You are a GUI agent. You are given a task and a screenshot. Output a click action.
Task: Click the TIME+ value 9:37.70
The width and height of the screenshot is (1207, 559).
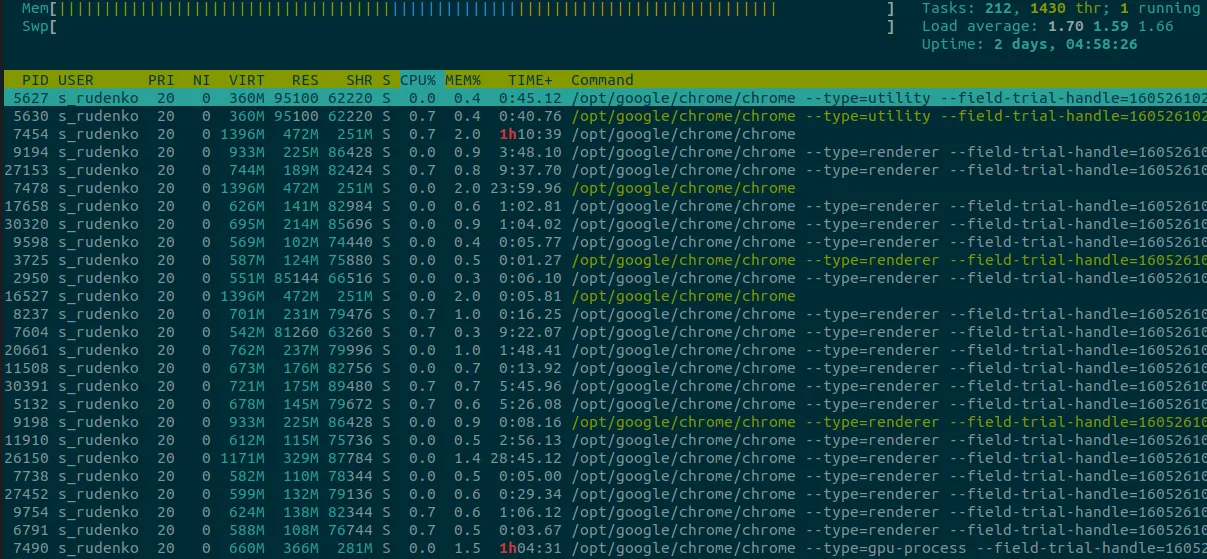pyautogui.click(x=530, y=170)
